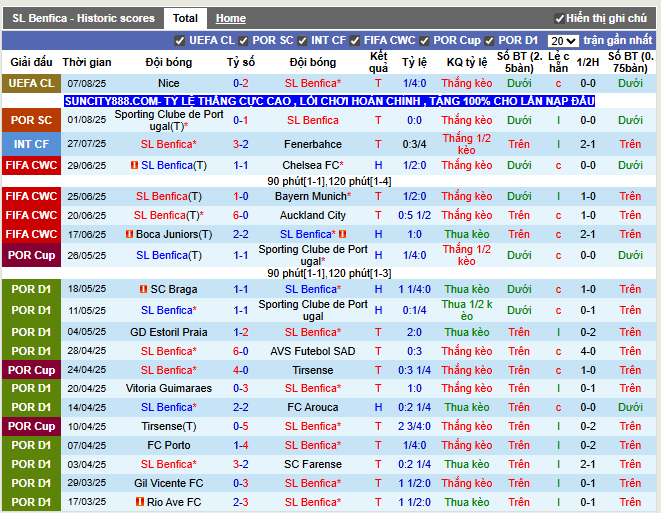The width and height of the screenshot is (661, 513).
Task: Open SC Farense team link
Action: click(313, 464)
